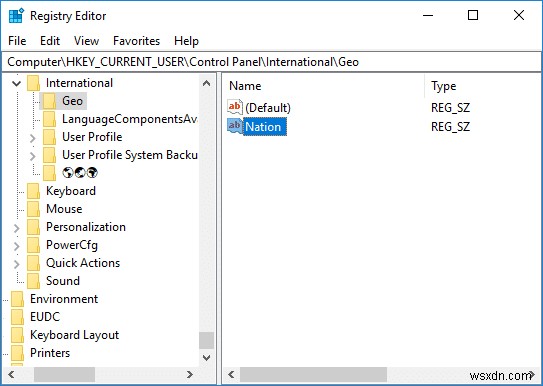Viewport: 543px width, 386px height.
Task: Select the Keyboard Layout key label
Action: (x=74, y=335)
